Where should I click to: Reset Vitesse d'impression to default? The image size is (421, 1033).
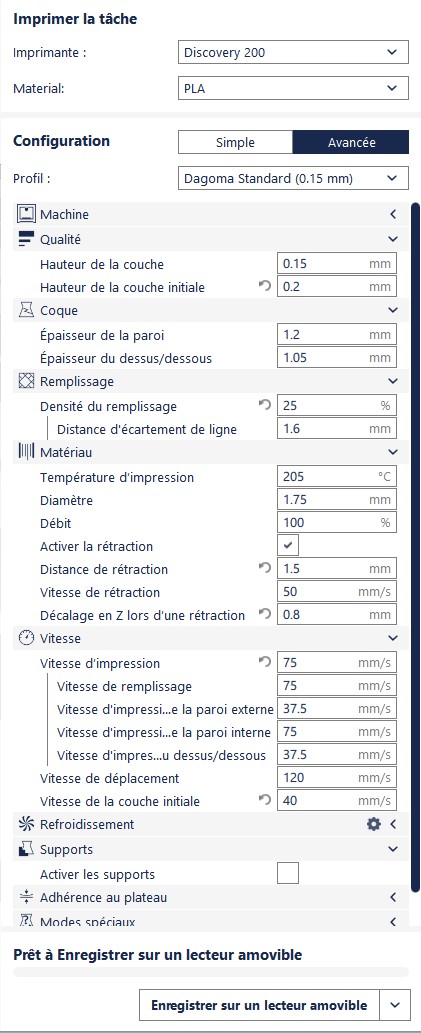coord(266,663)
